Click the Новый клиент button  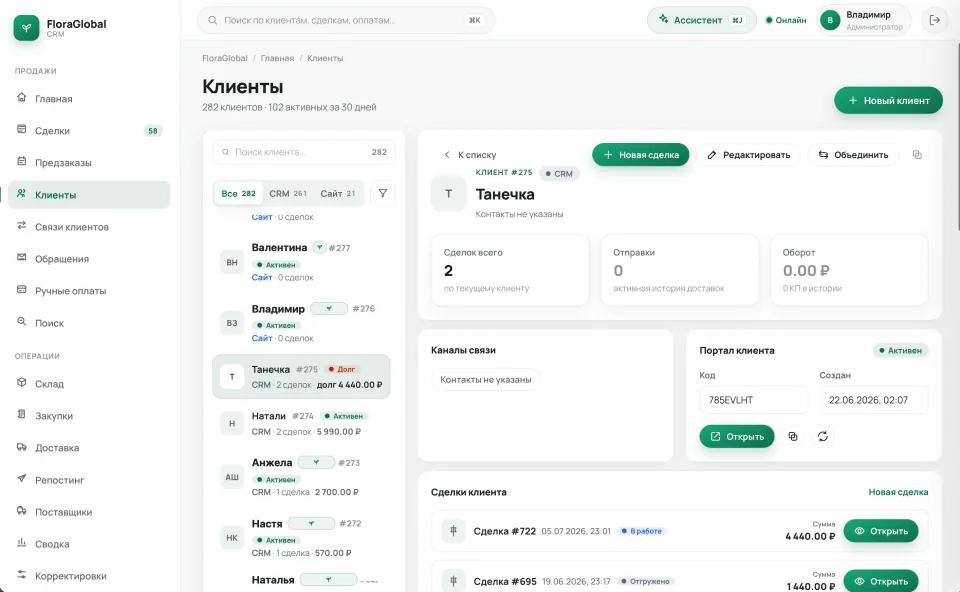[888, 100]
